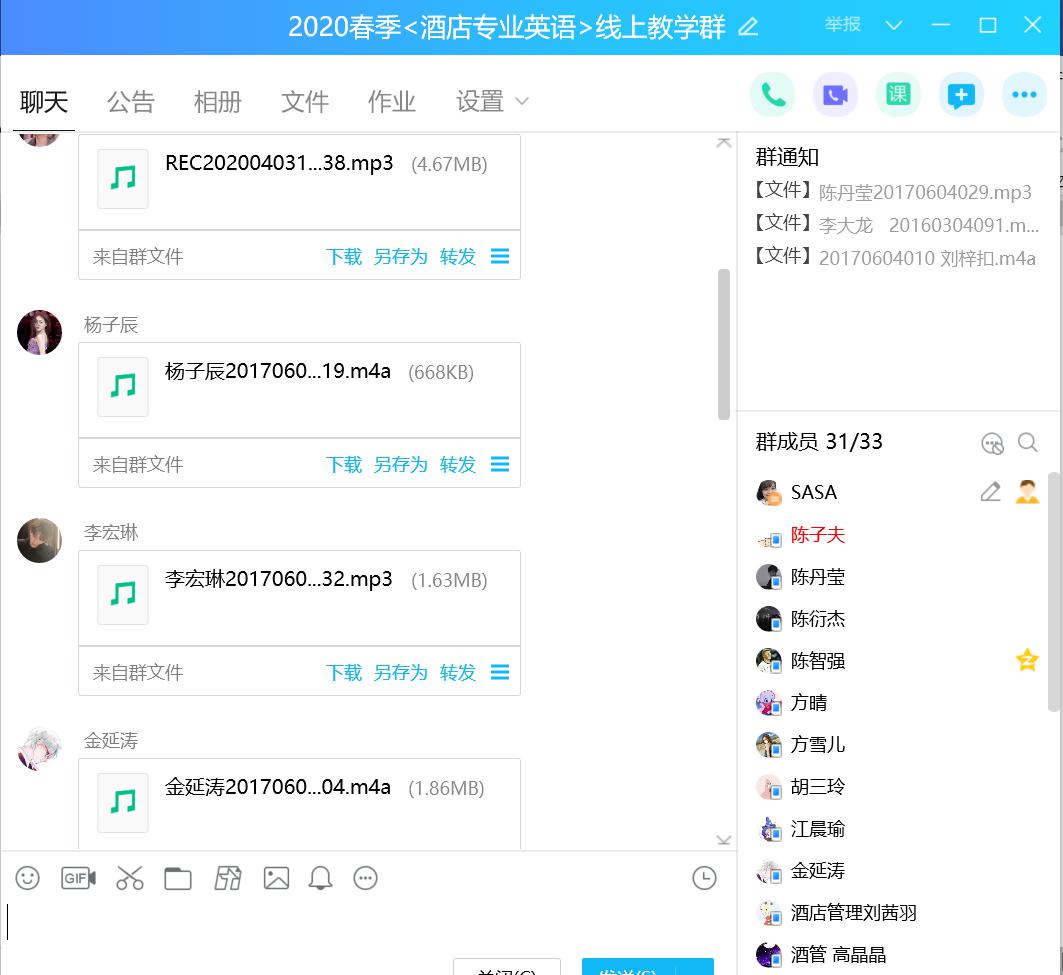Viewport: 1063px width, 975px height.
Task: Open message history clock icon
Action: (704, 878)
